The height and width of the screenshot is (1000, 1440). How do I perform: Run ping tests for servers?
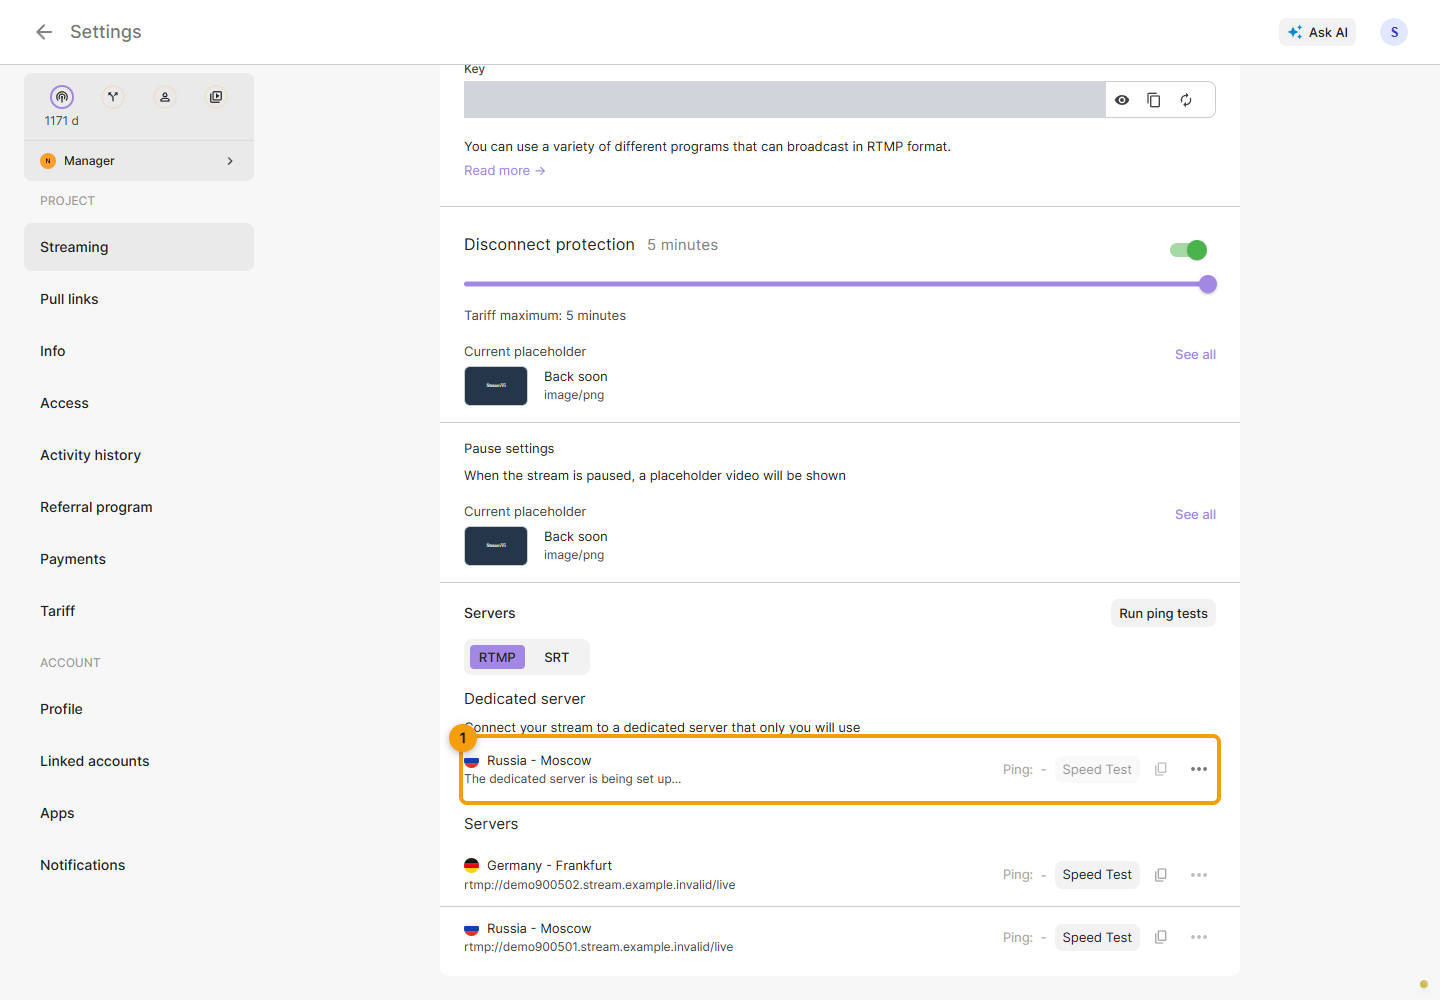pyautogui.click(x=1163, y=613)
